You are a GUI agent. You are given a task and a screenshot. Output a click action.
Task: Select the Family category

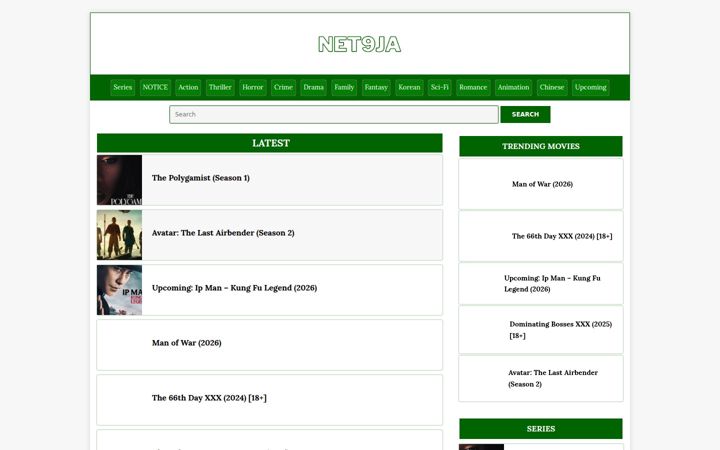pyautogui.click(x=344, y=87)
